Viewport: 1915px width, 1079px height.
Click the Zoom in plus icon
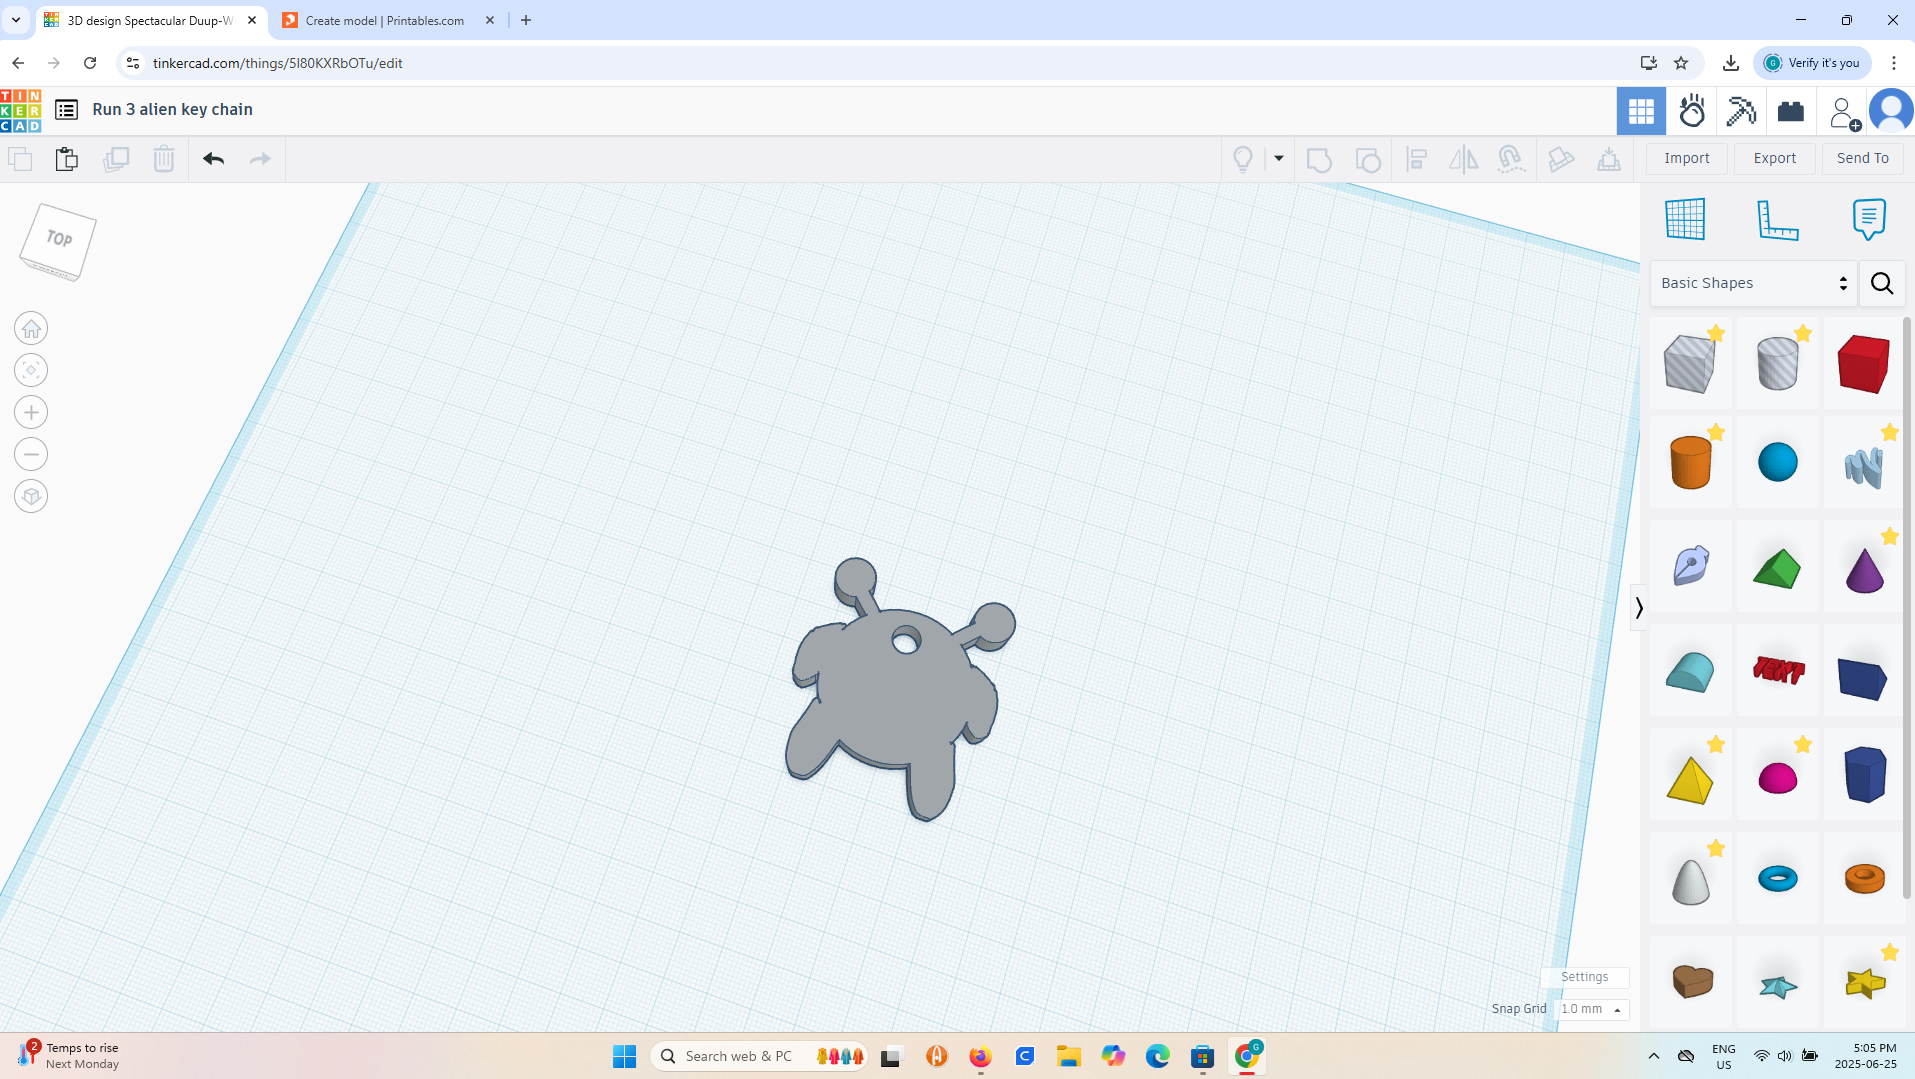click(x=31, y=413)
